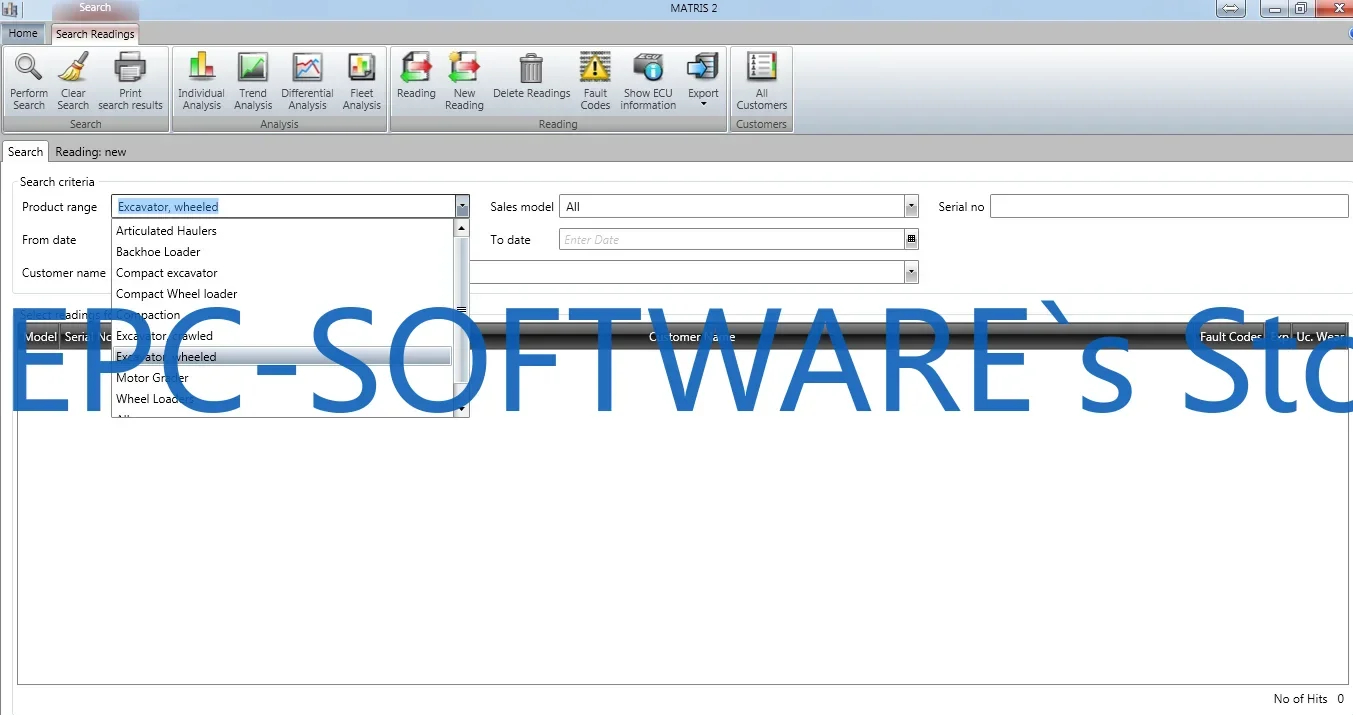The height and width of the screenshot is (715, 1353).
Task: Click the Perform Search magnifier icon
Action: pos(29,81)
